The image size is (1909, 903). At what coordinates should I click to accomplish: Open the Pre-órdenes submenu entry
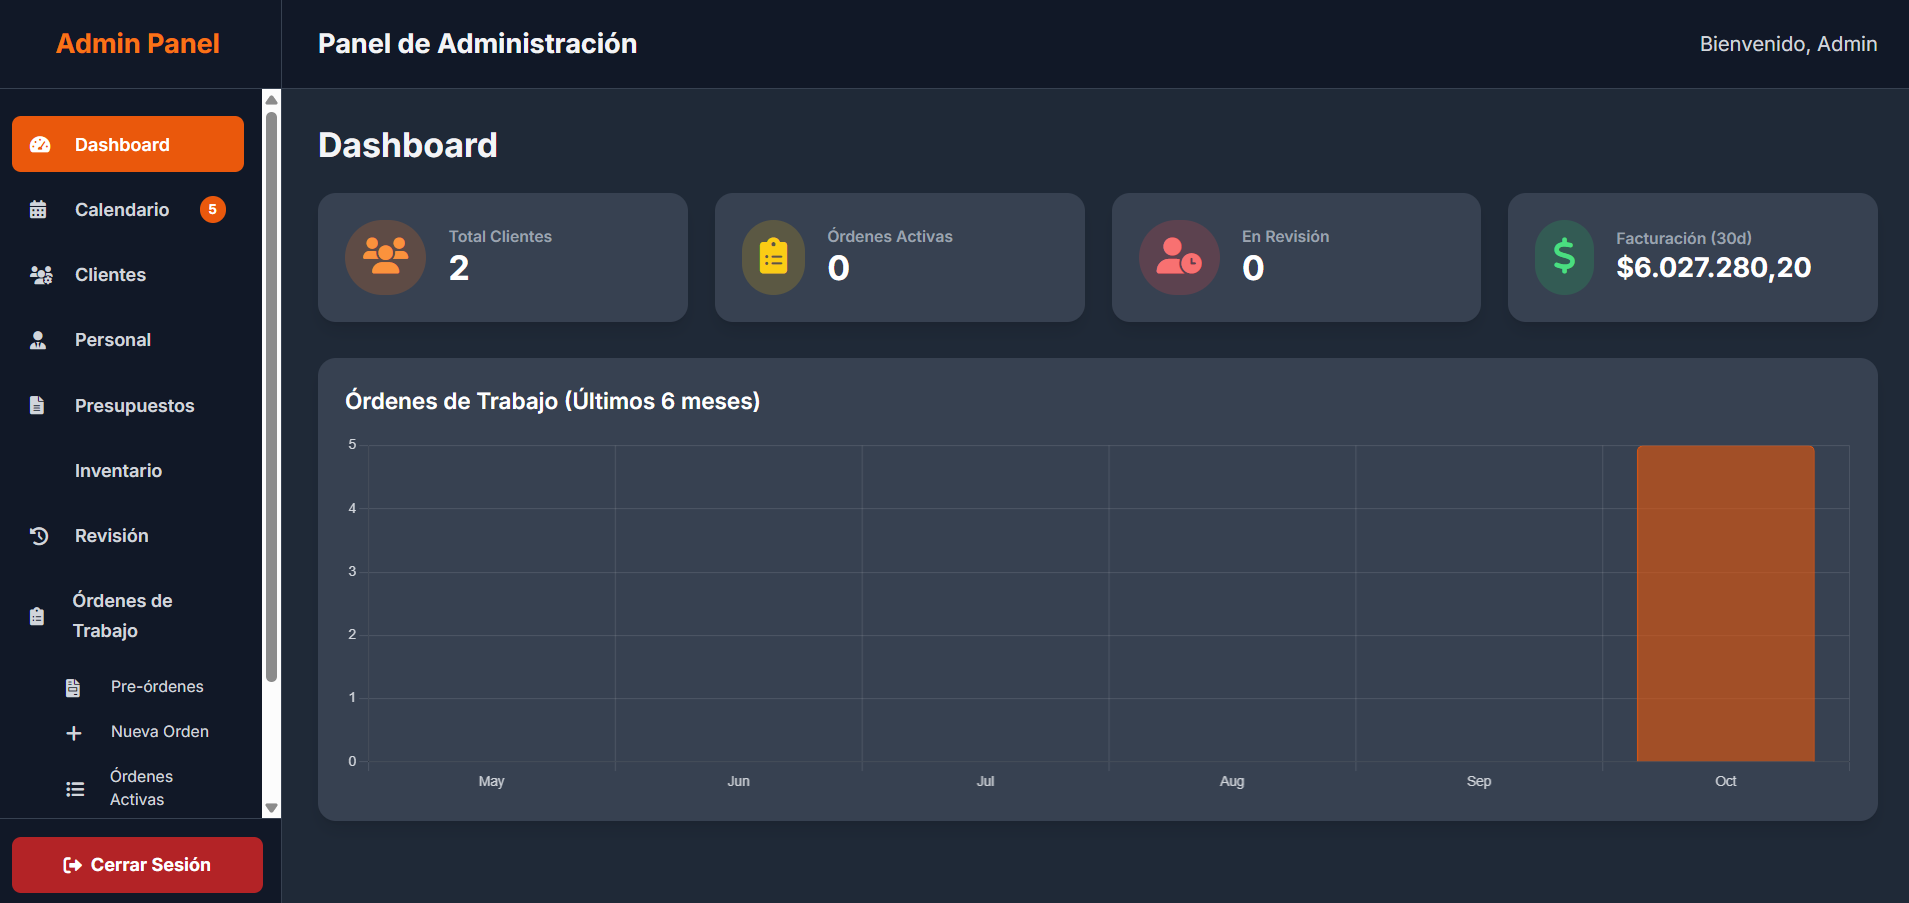pos(157,687)
